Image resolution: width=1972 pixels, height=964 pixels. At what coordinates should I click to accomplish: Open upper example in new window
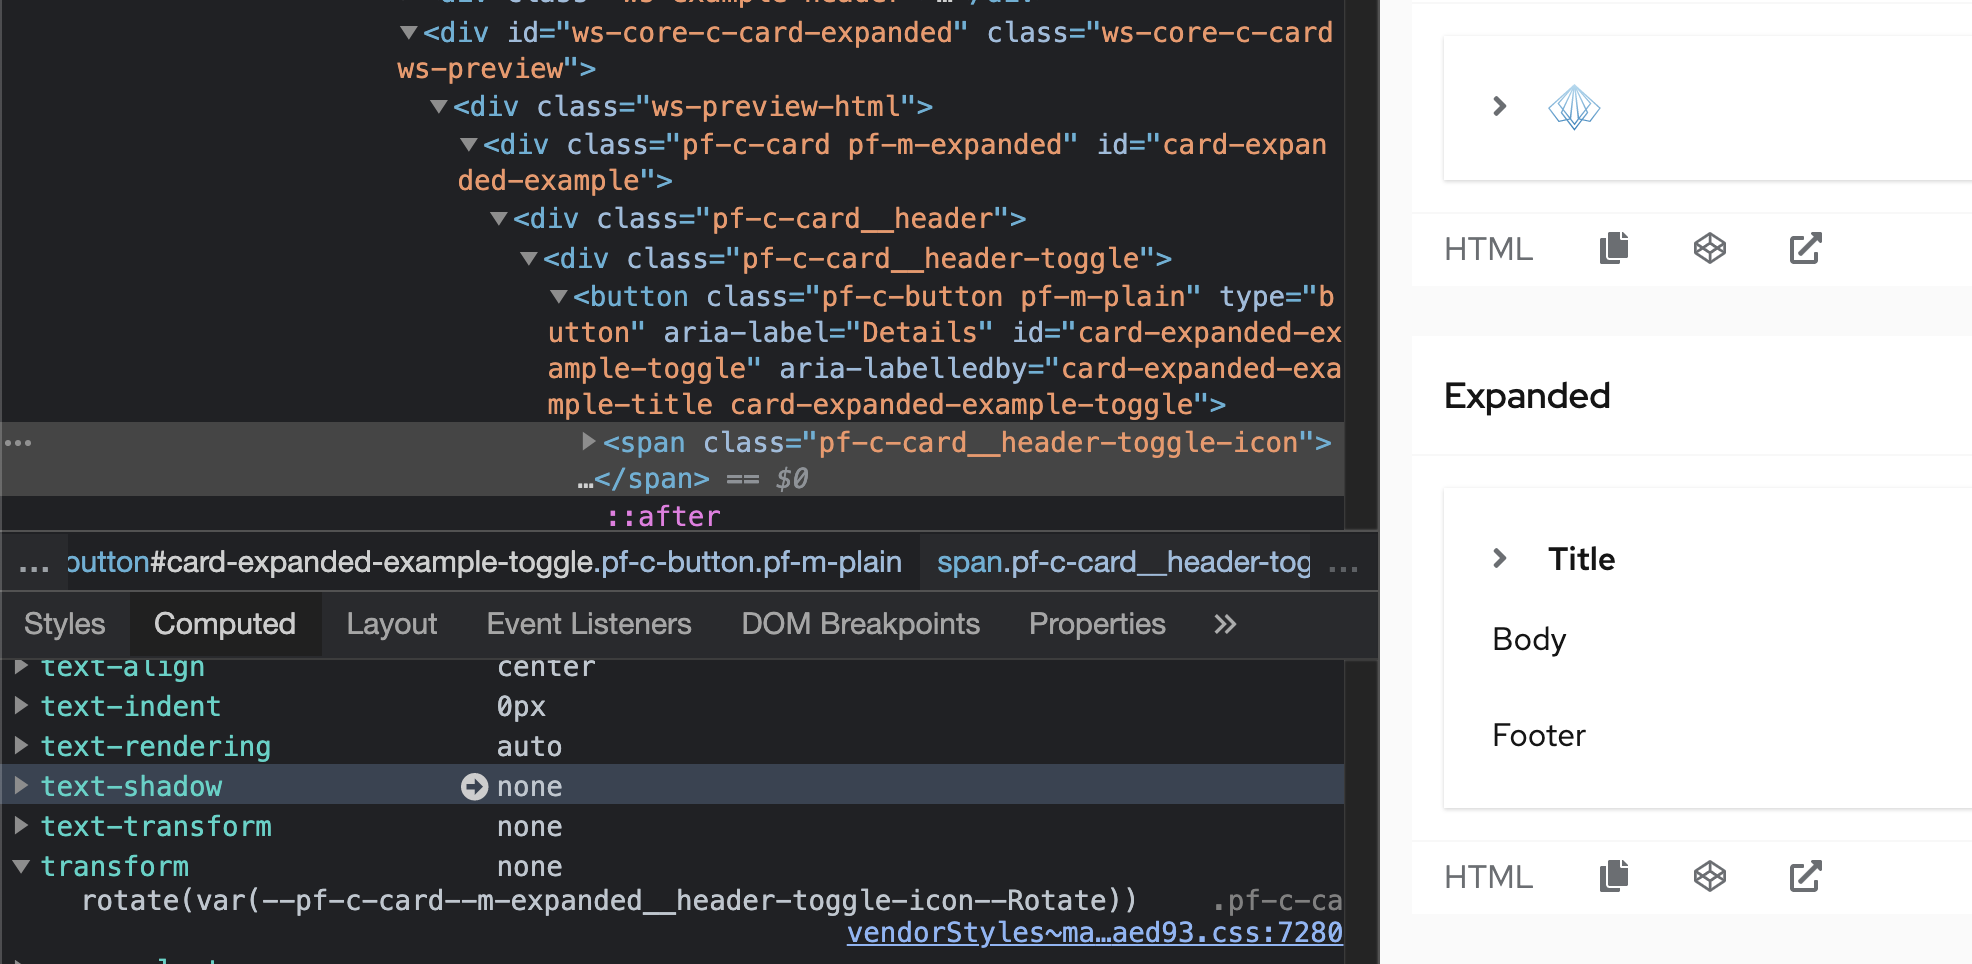(x=1806, y=248)
